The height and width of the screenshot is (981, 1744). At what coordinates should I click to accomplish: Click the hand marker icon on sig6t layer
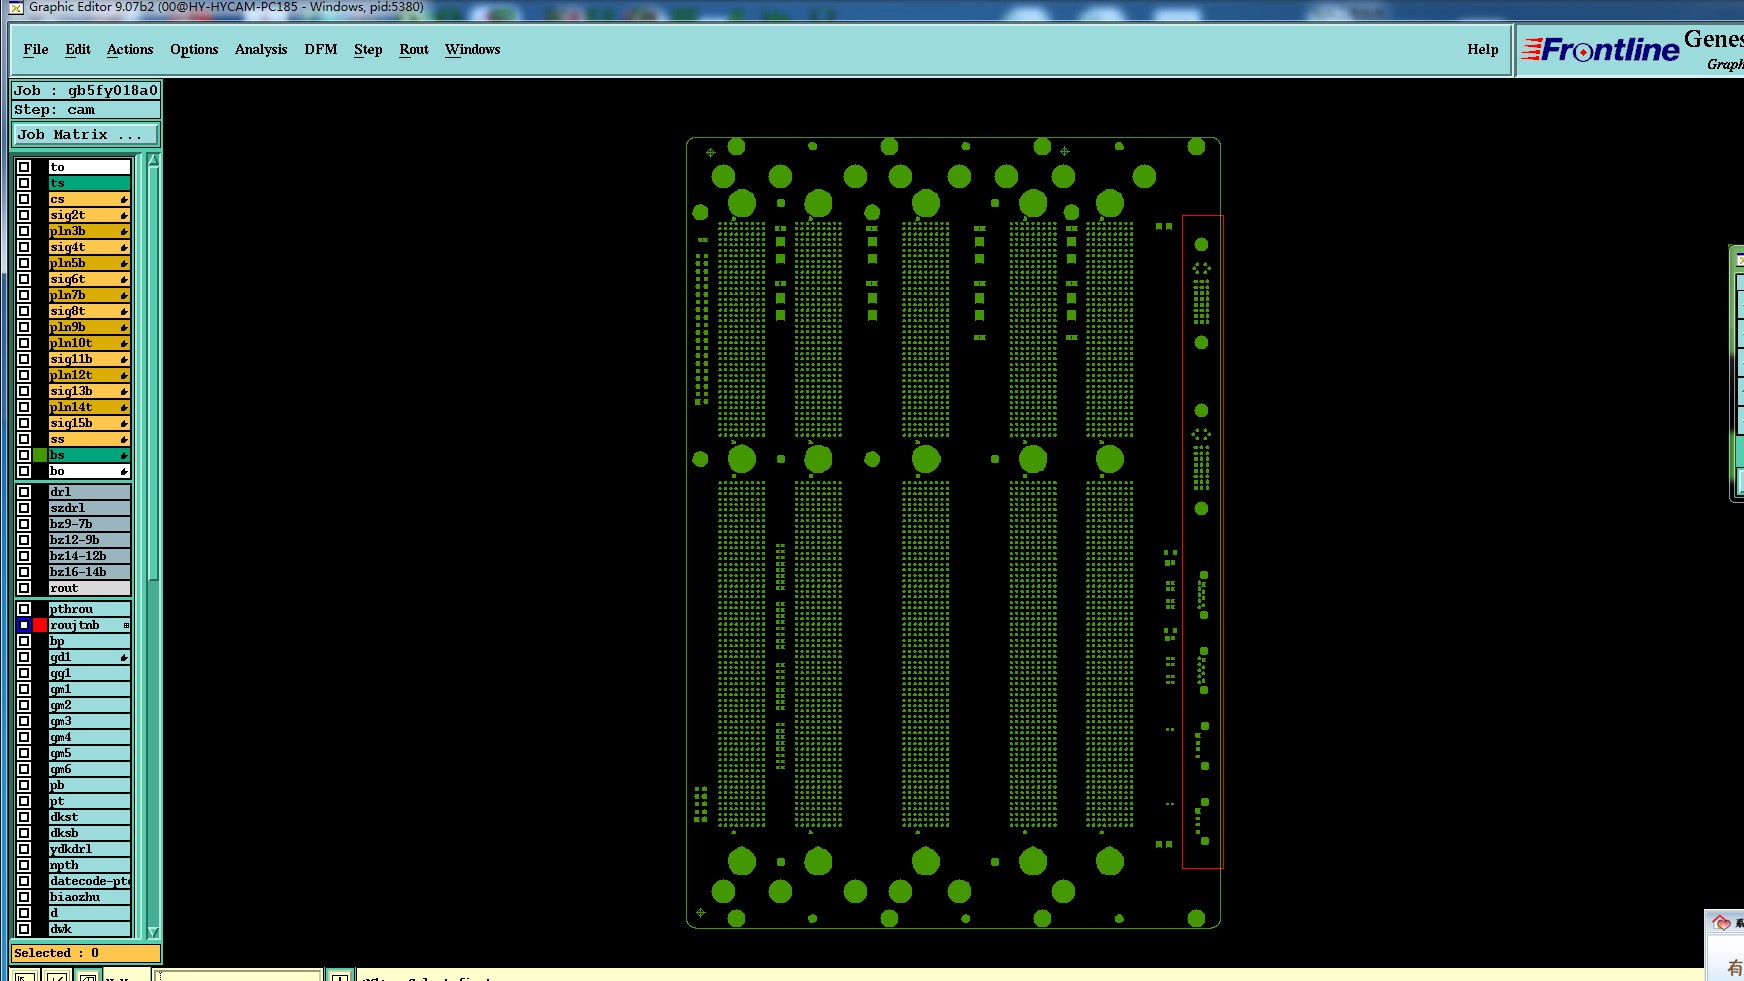click(x=124, y=279)
